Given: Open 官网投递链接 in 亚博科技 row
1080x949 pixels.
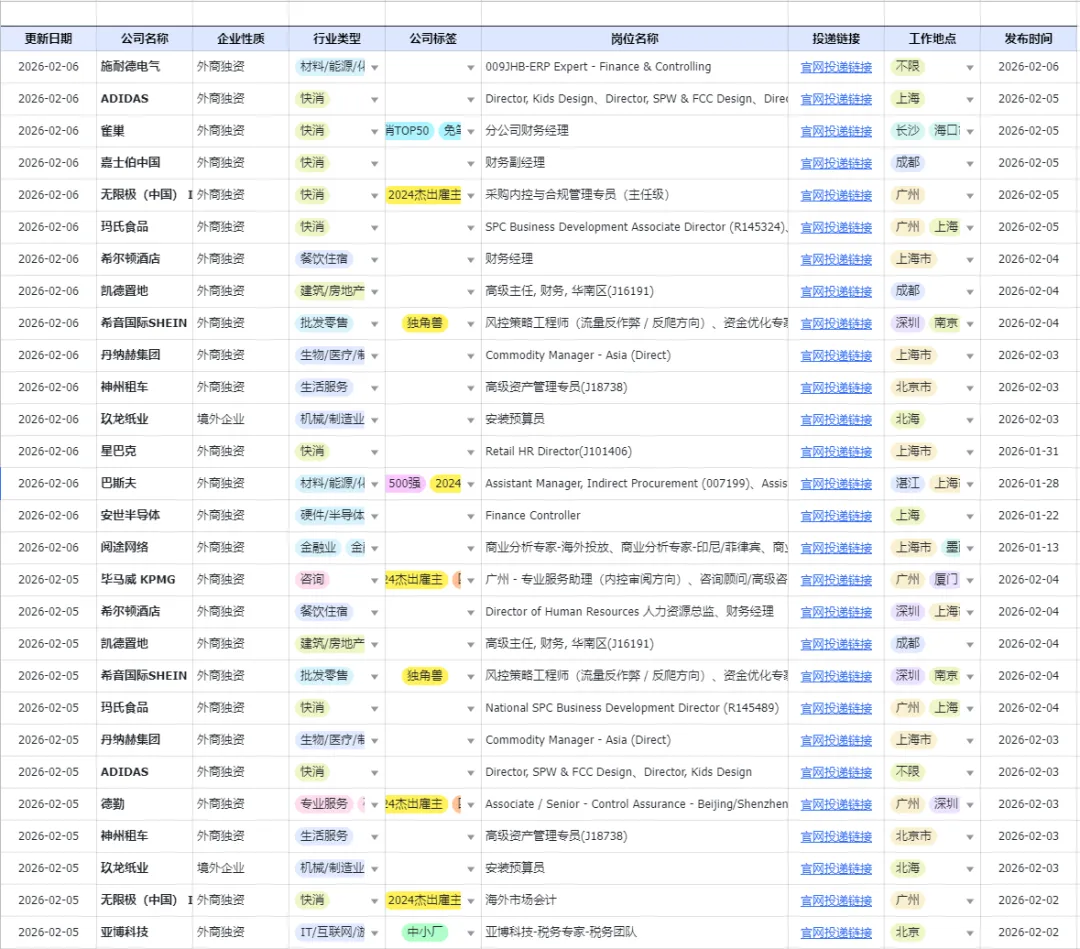Looking at the screenshot, I should click(x=836, y=933).
